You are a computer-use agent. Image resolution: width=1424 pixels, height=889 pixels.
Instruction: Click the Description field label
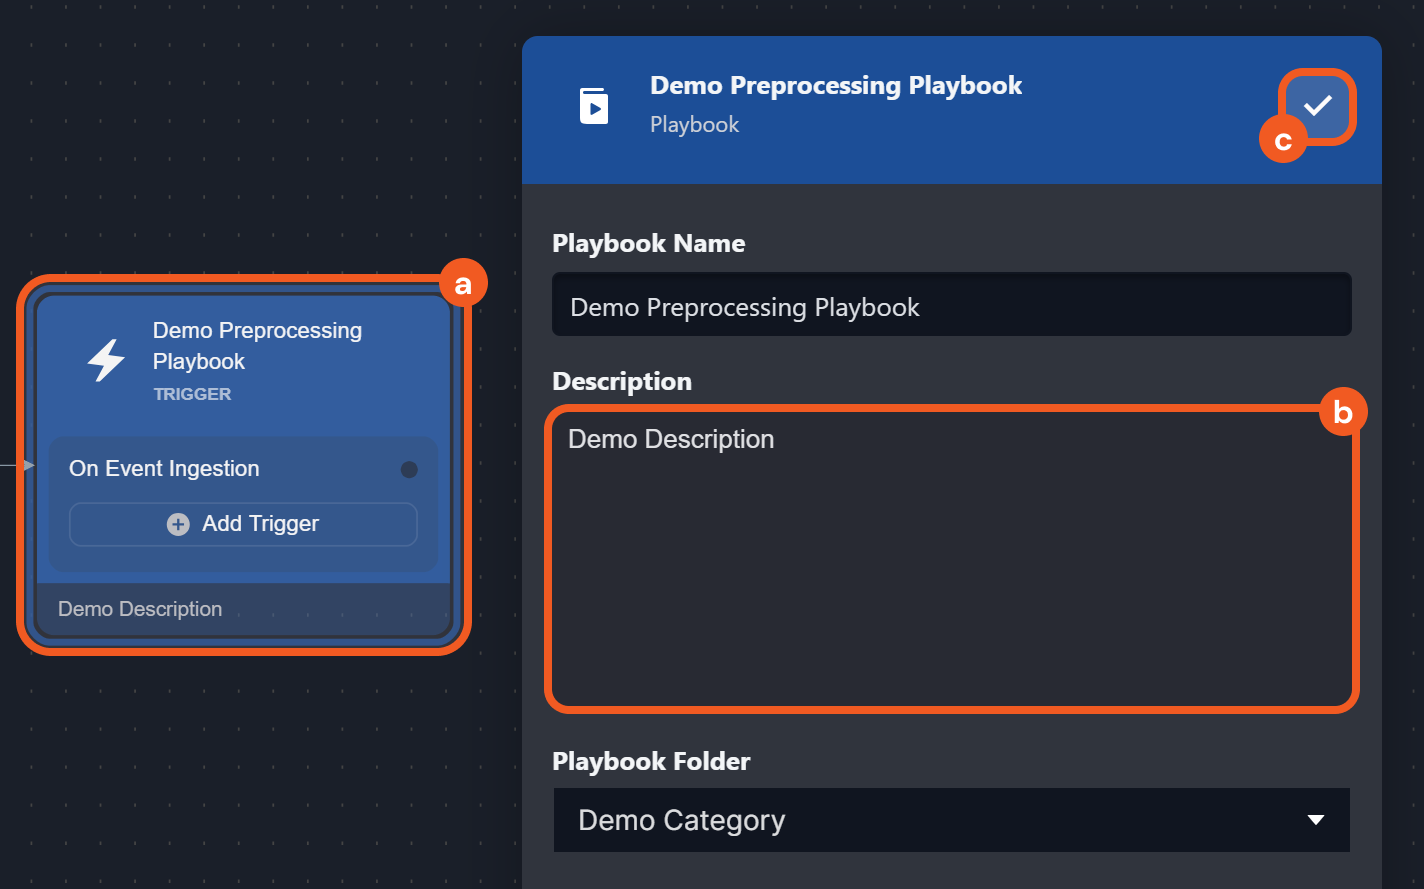tap(622, 381)
